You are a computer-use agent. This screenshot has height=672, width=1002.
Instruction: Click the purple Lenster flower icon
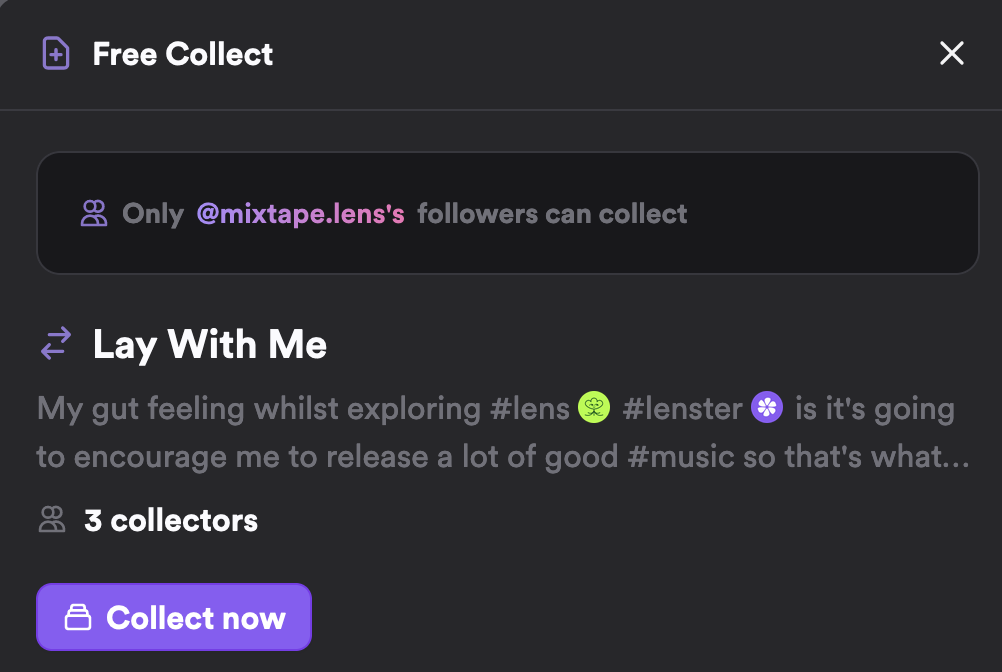click(767, 407)
